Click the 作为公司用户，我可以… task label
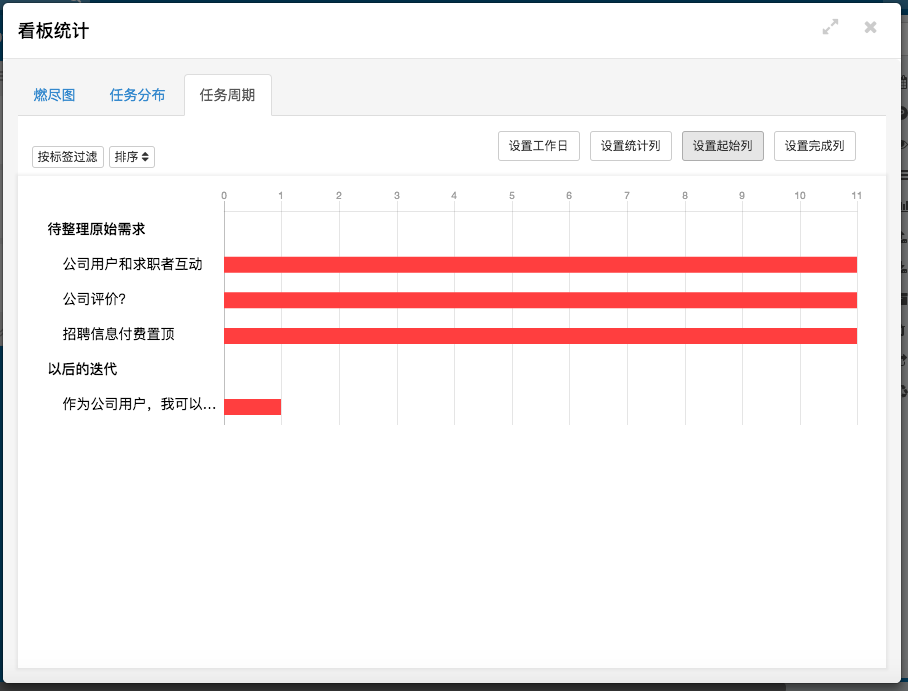The image size is (908, 691). [x=140, y=404]
